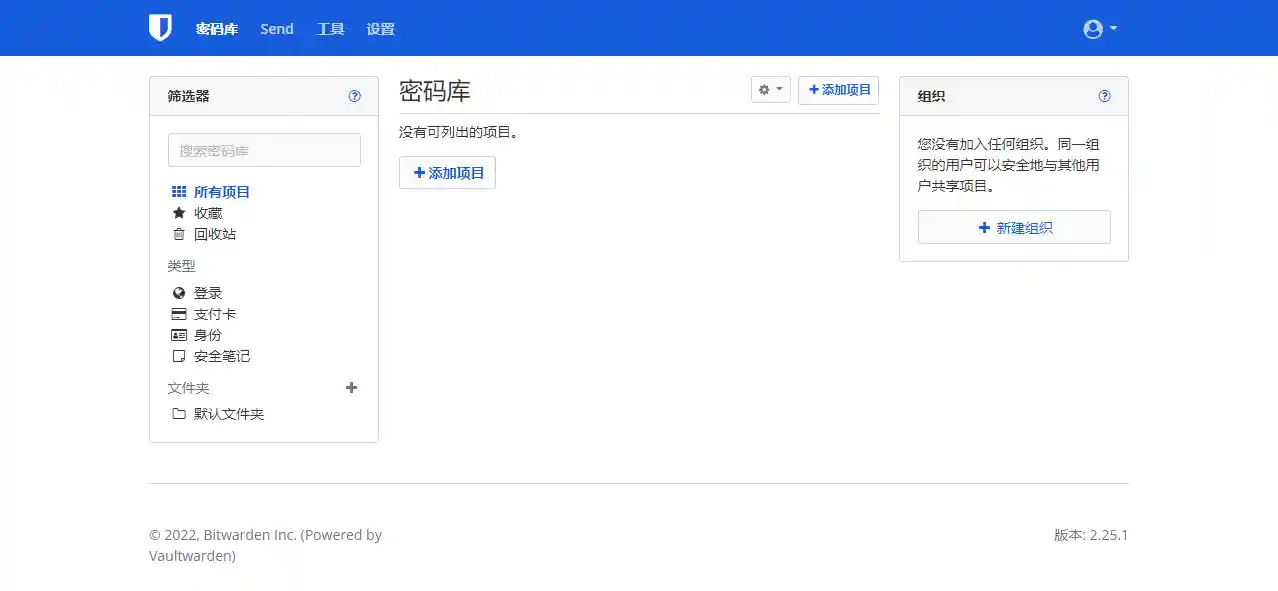Filter items by 安全笔记 note type
This screenshot has width=1278, height=591.
pyautogui.click(x=221, y=356)
